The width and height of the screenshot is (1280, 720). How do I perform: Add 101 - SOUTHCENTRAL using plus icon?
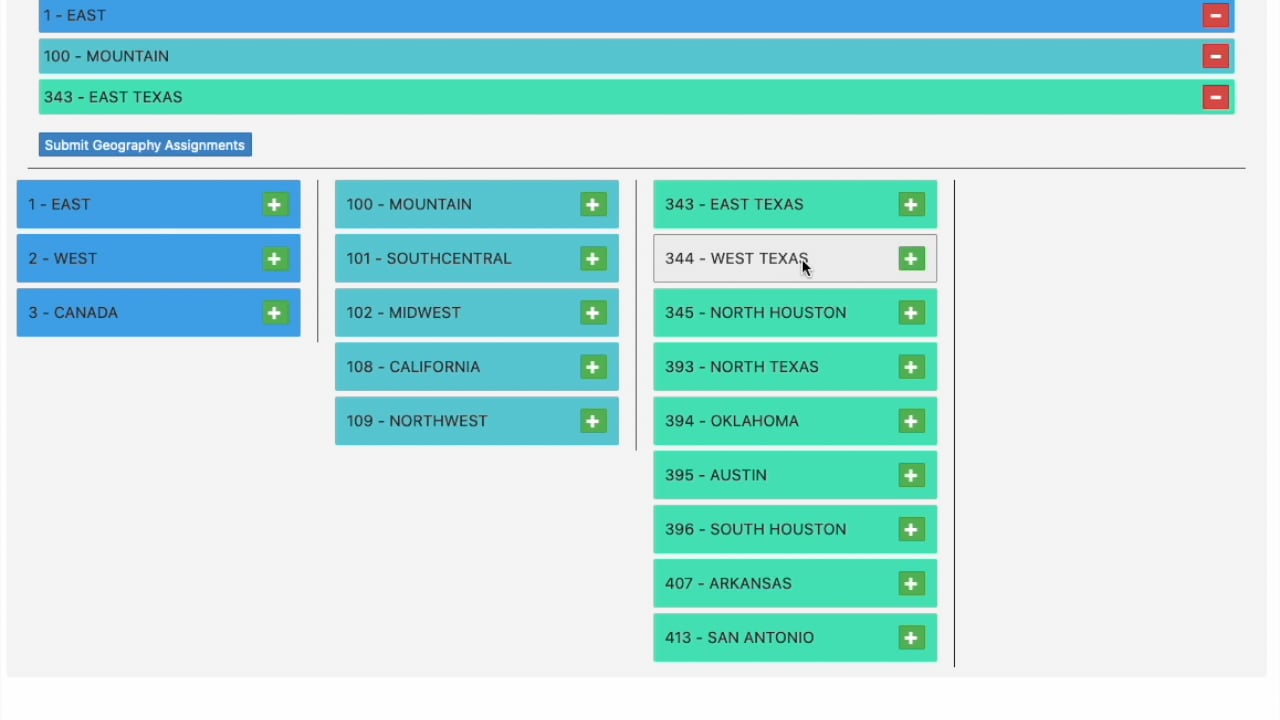tap(593, 259)
